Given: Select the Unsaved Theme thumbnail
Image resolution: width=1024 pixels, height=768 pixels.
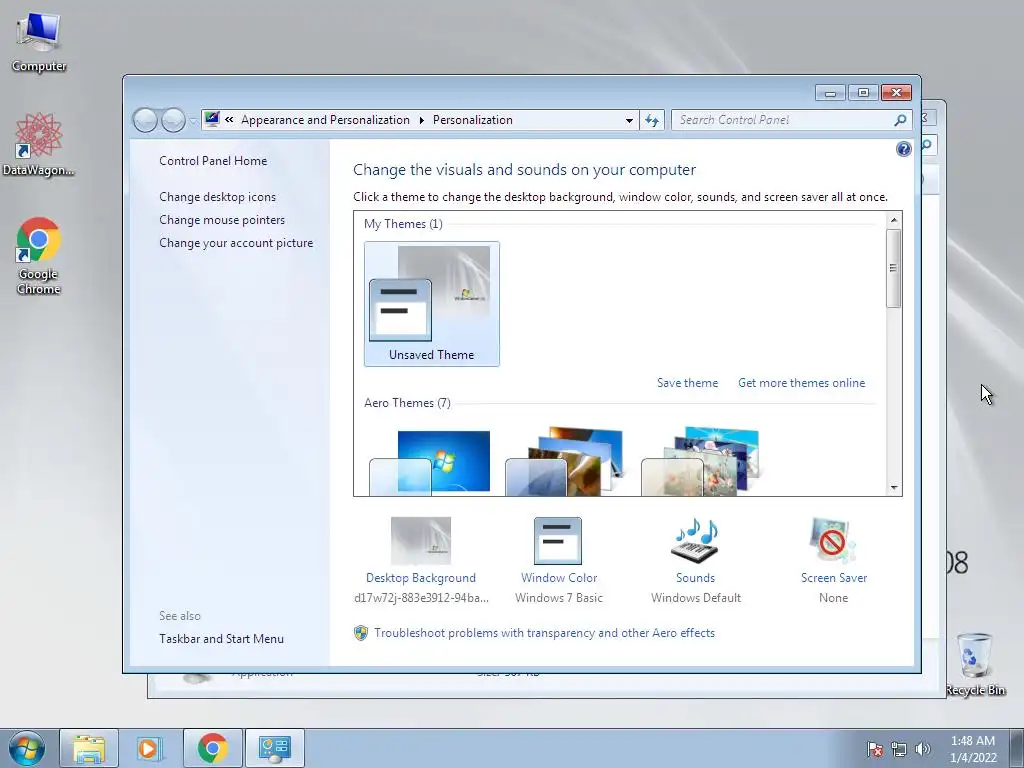Looking at the screenshot, I should coord(432,304).
